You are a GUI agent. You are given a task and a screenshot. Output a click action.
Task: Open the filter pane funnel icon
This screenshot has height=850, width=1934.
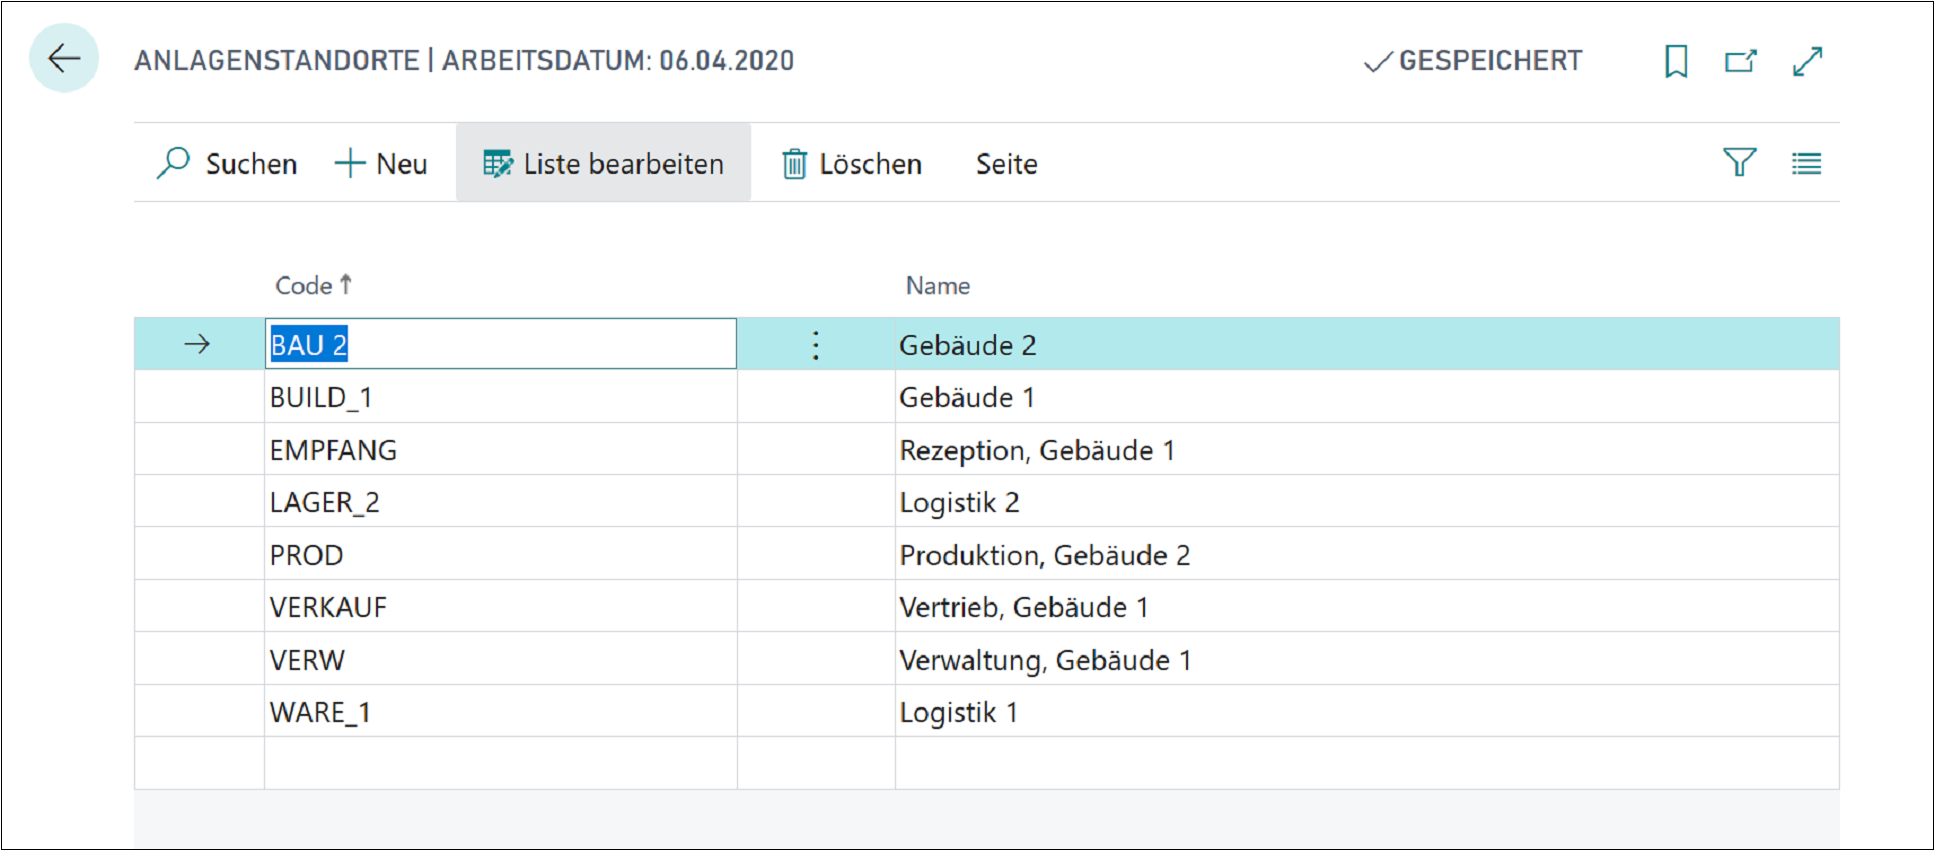[x=1739, y=162]
